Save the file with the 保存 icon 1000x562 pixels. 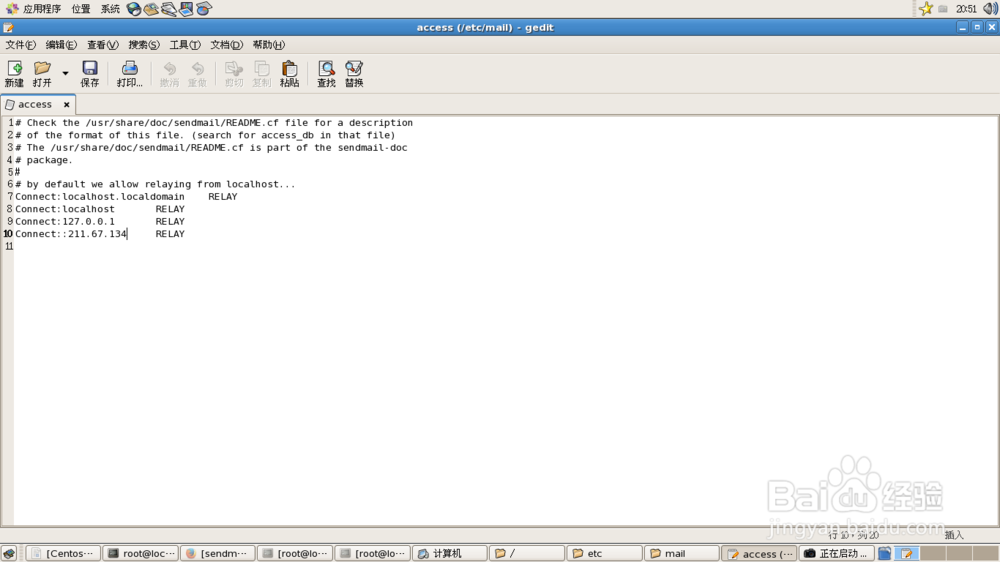[90, 74]
